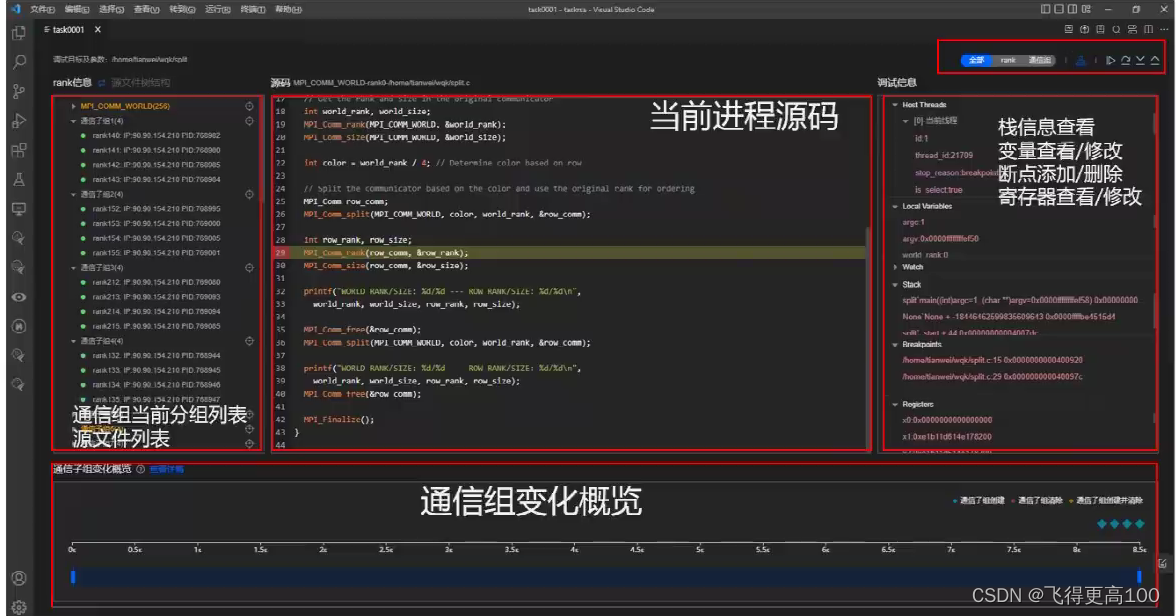
Task: Collapse the 通信子组2(4) group
Action: click(x=74, y=194)
